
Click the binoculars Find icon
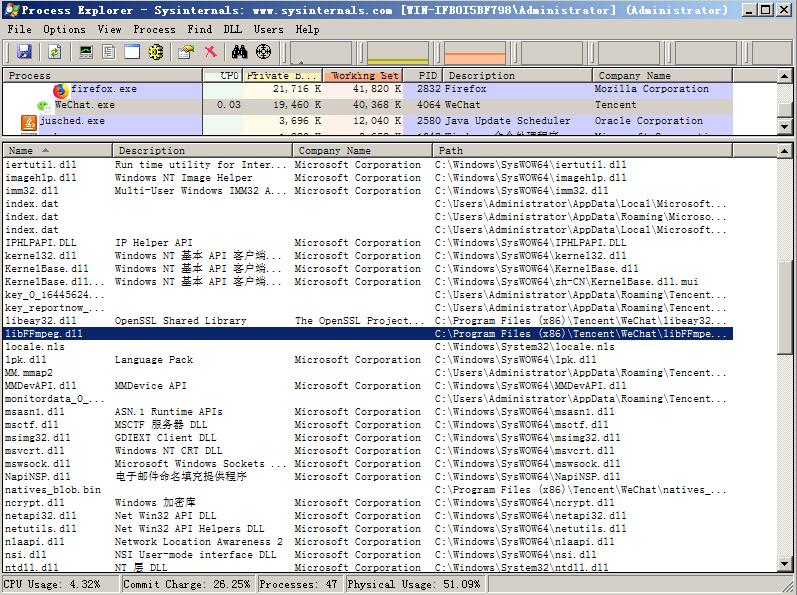coord(239,52)
